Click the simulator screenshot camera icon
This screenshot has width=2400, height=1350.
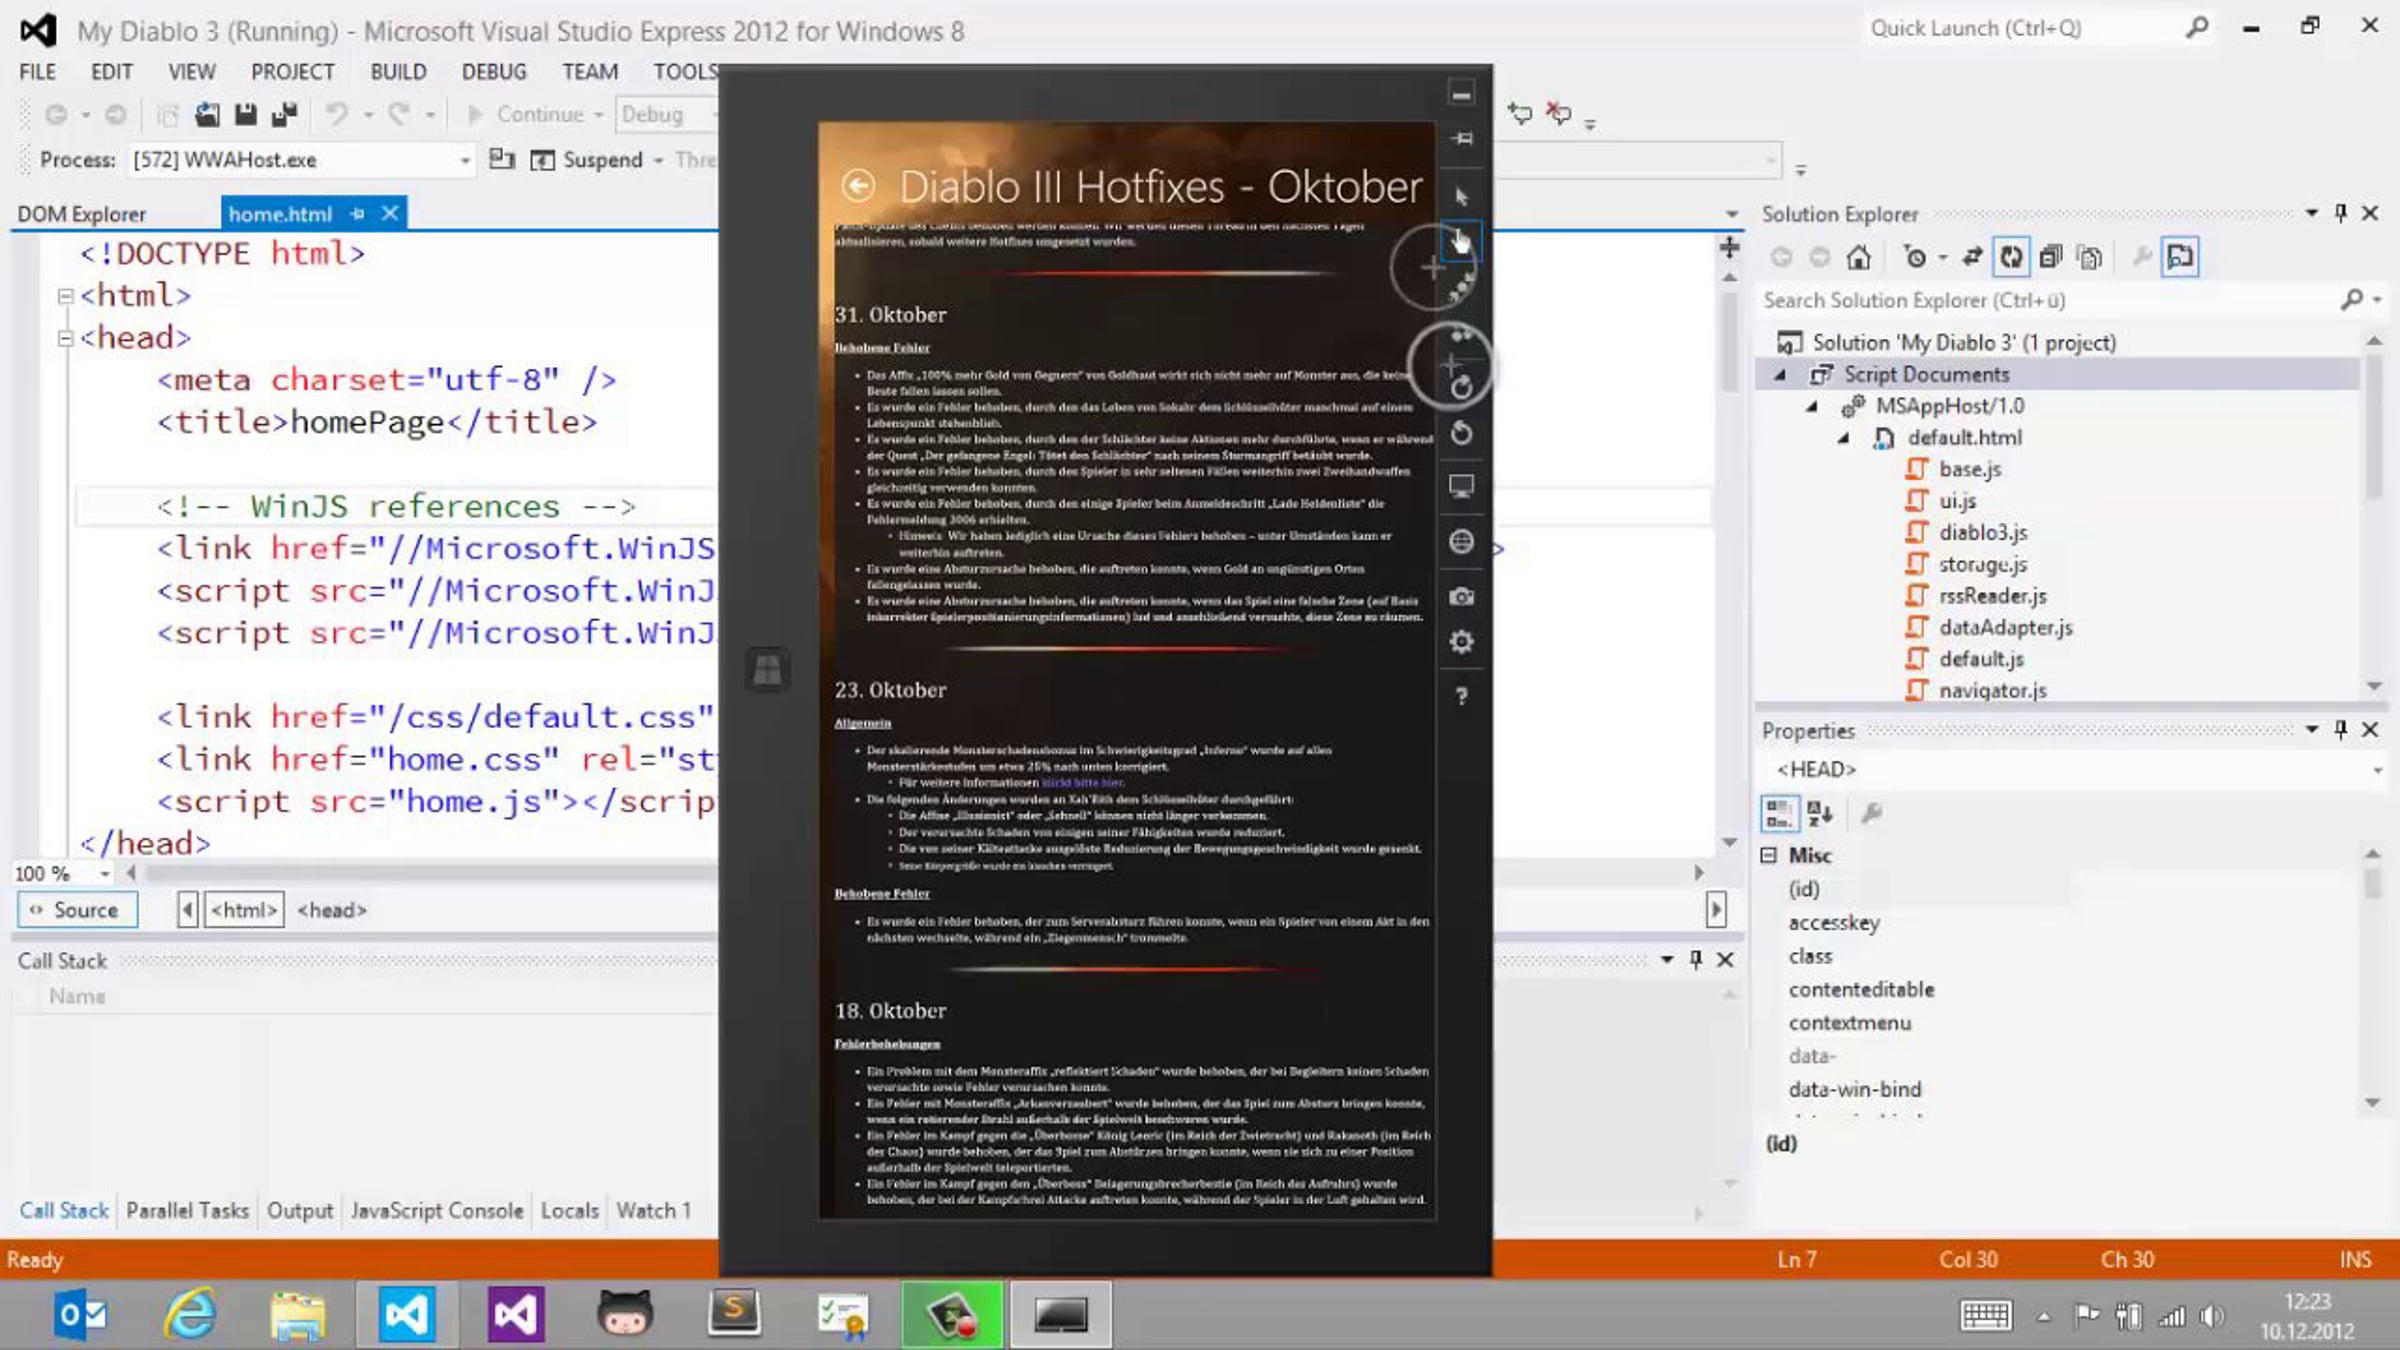coord(1461,596)
